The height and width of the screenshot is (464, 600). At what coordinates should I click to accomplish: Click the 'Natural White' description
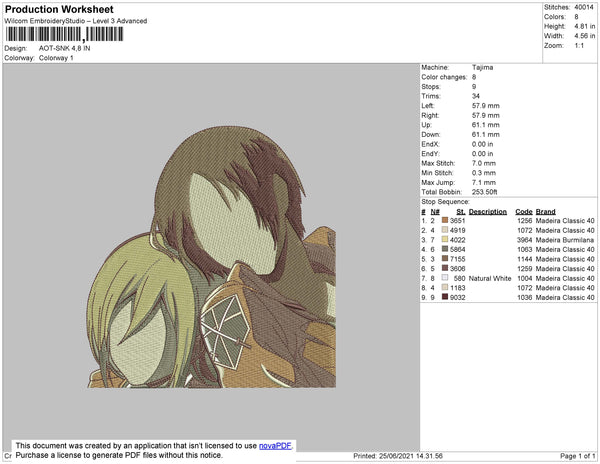point(490,278)
